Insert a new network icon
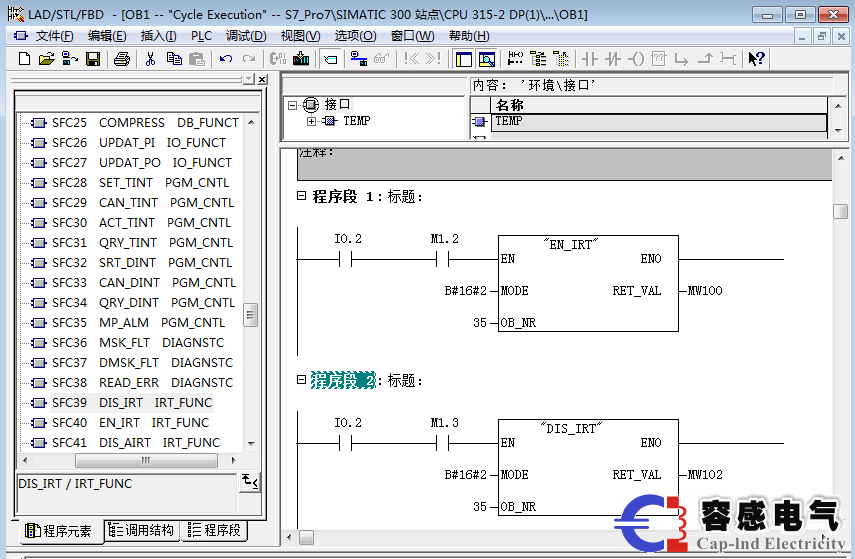This screenshot has height=559, width=855. [x=515, y=59]
